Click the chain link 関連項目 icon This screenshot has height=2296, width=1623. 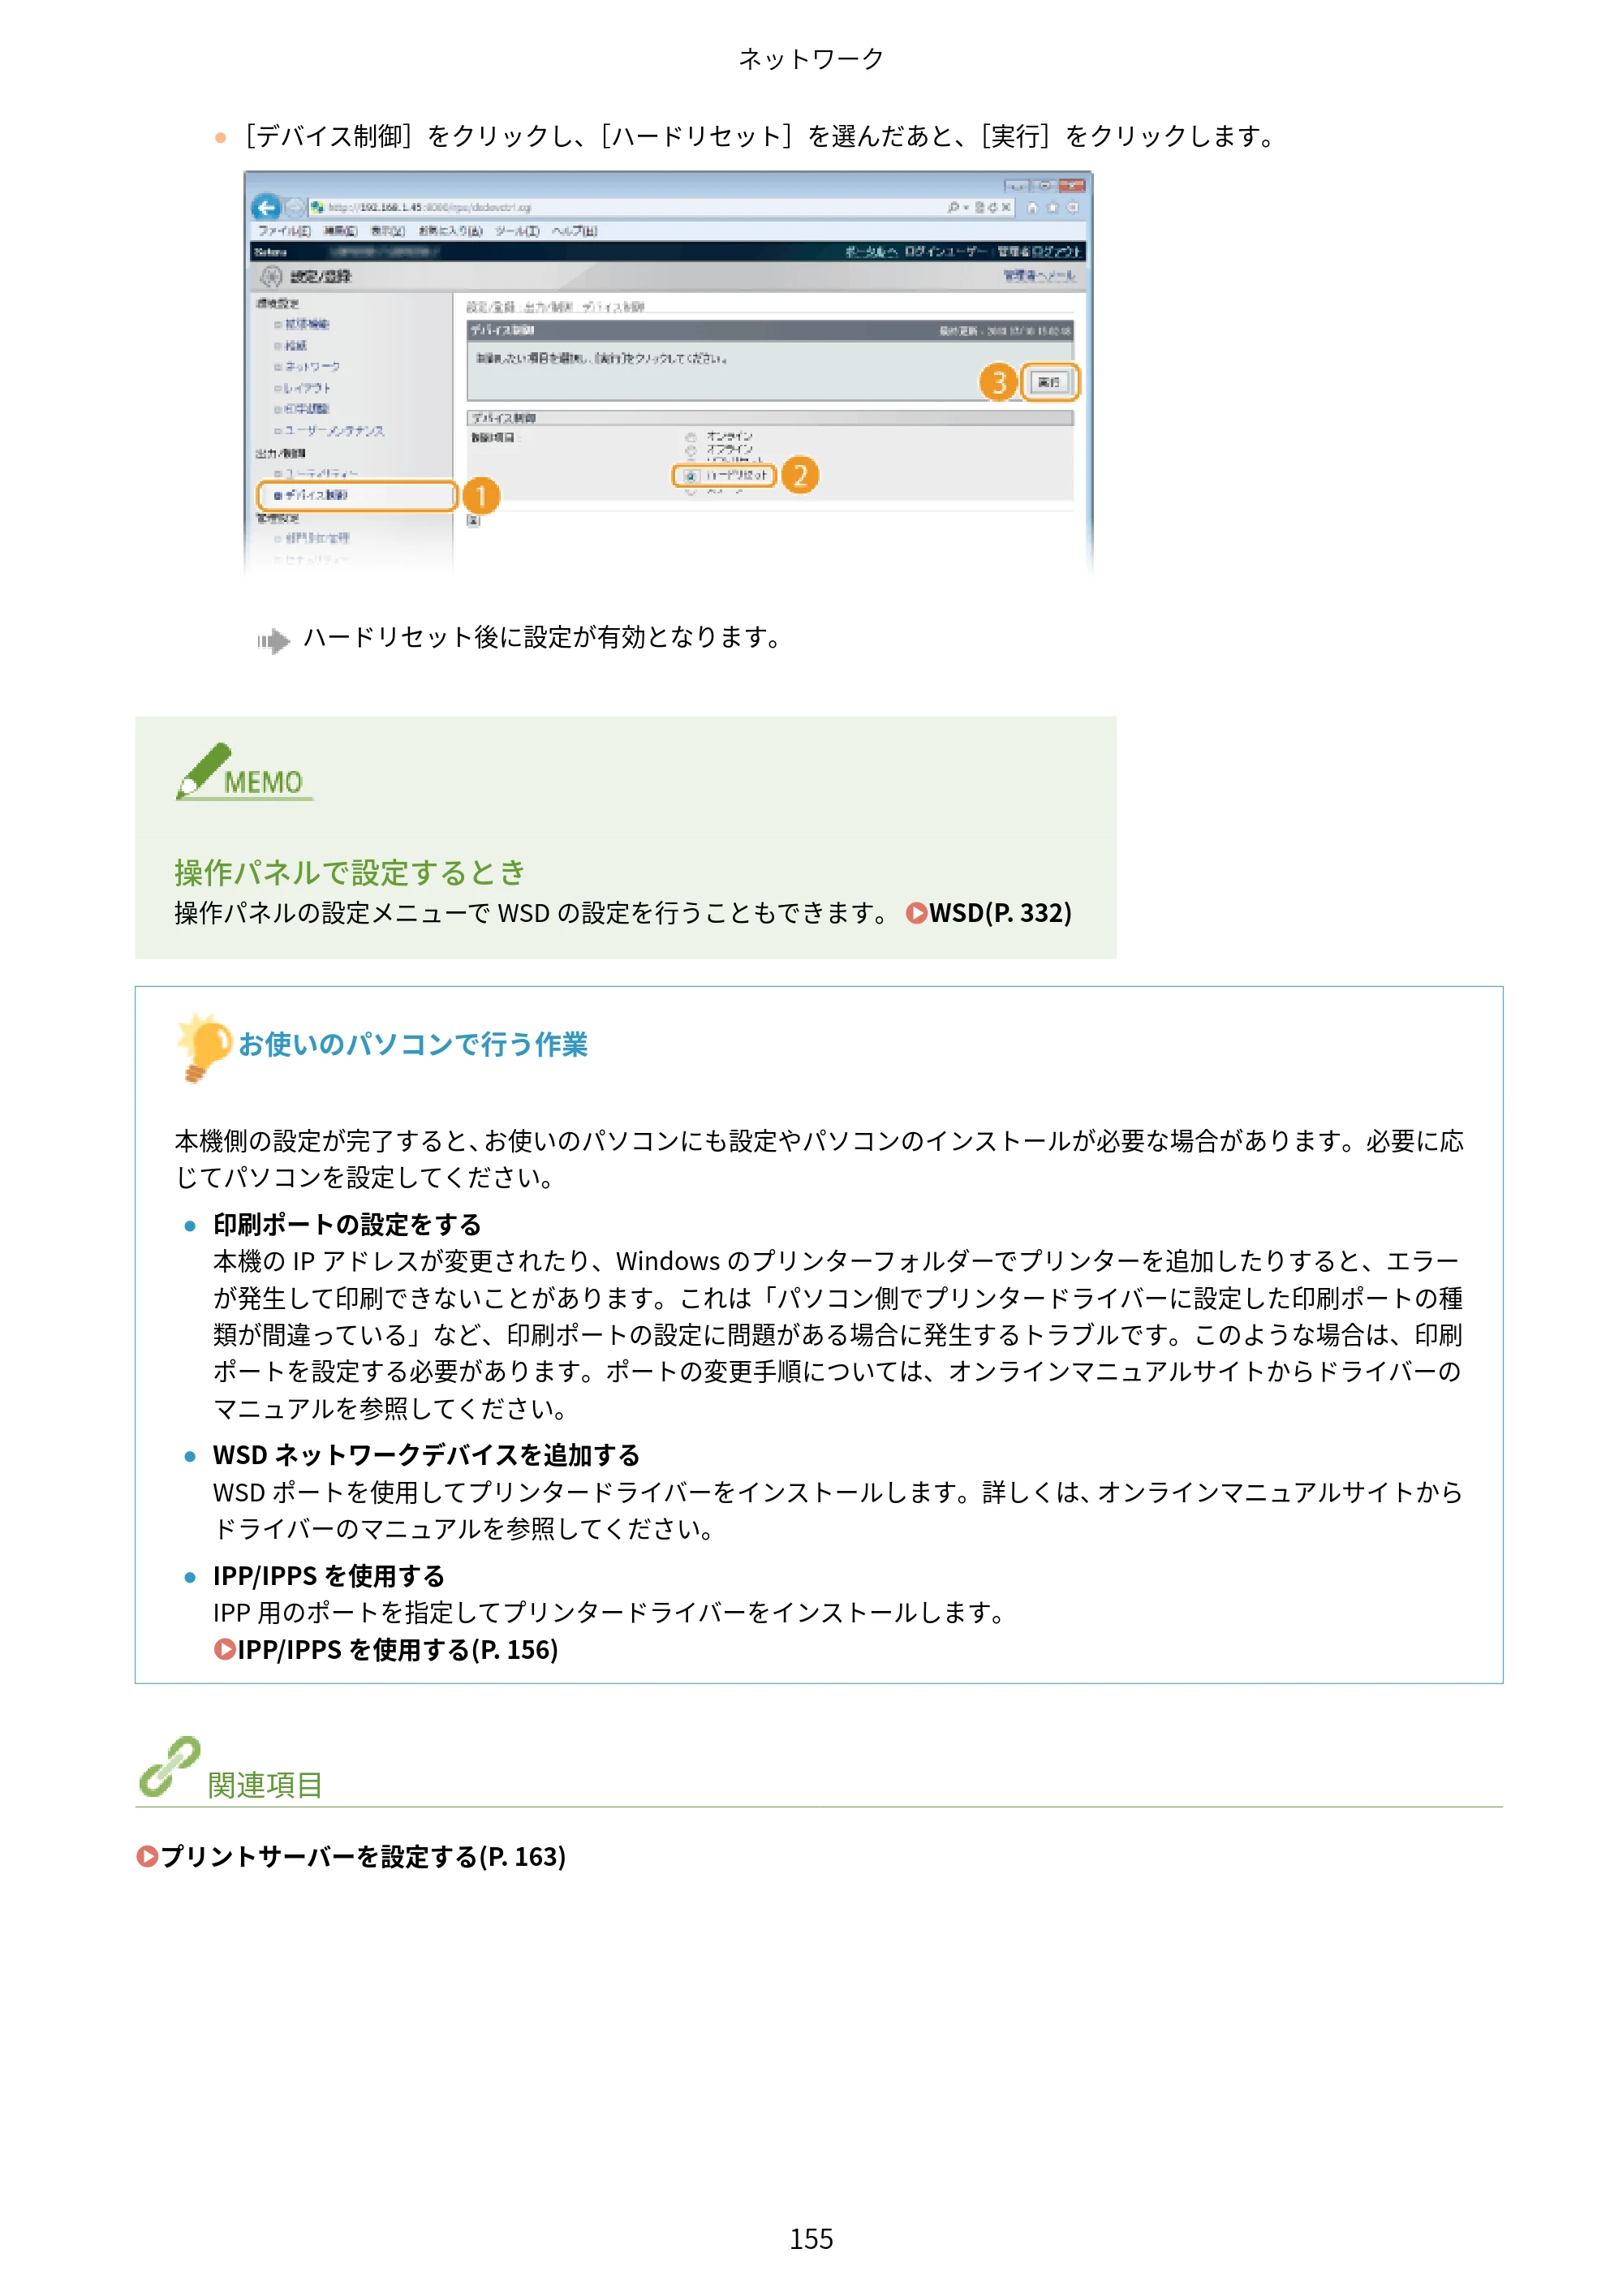click(x=169, y=1767)
